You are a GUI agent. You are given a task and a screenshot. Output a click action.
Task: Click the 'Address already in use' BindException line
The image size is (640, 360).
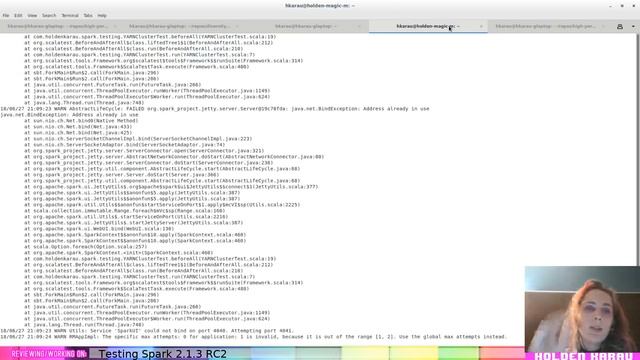pyautogui.click(x=69, y=115)
